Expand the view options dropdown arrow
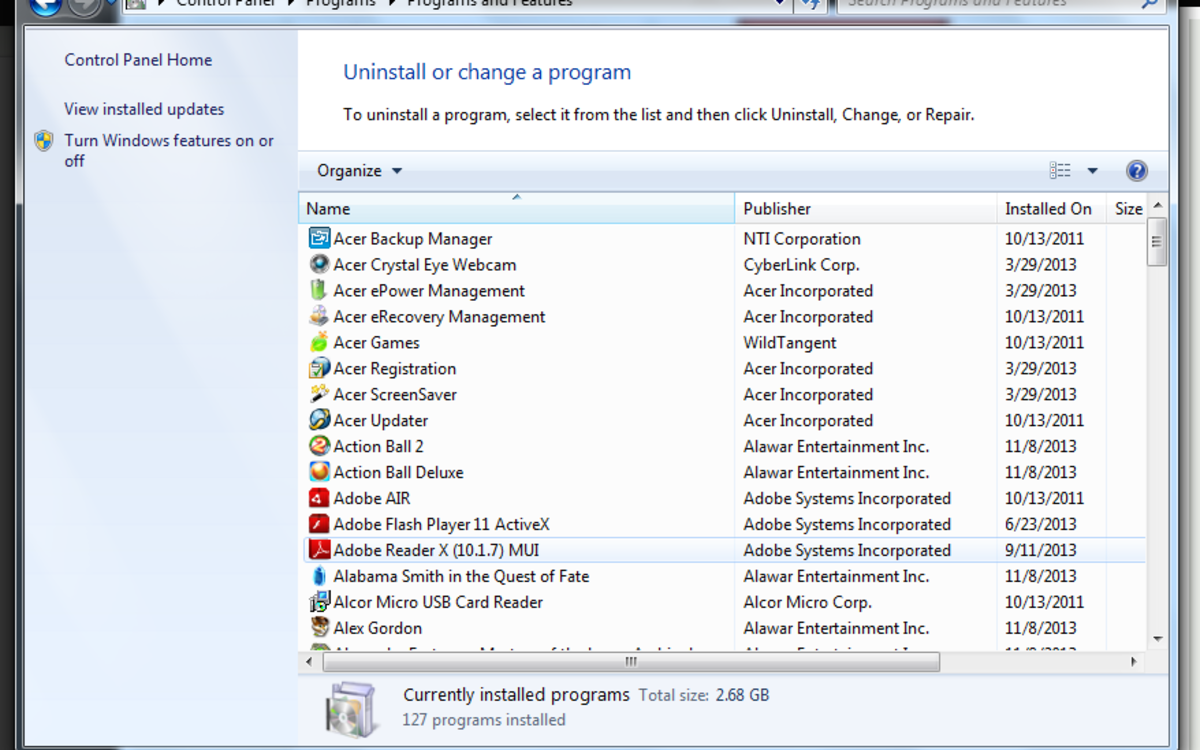Screen dimensions: 1200x750 point(1092,171)
